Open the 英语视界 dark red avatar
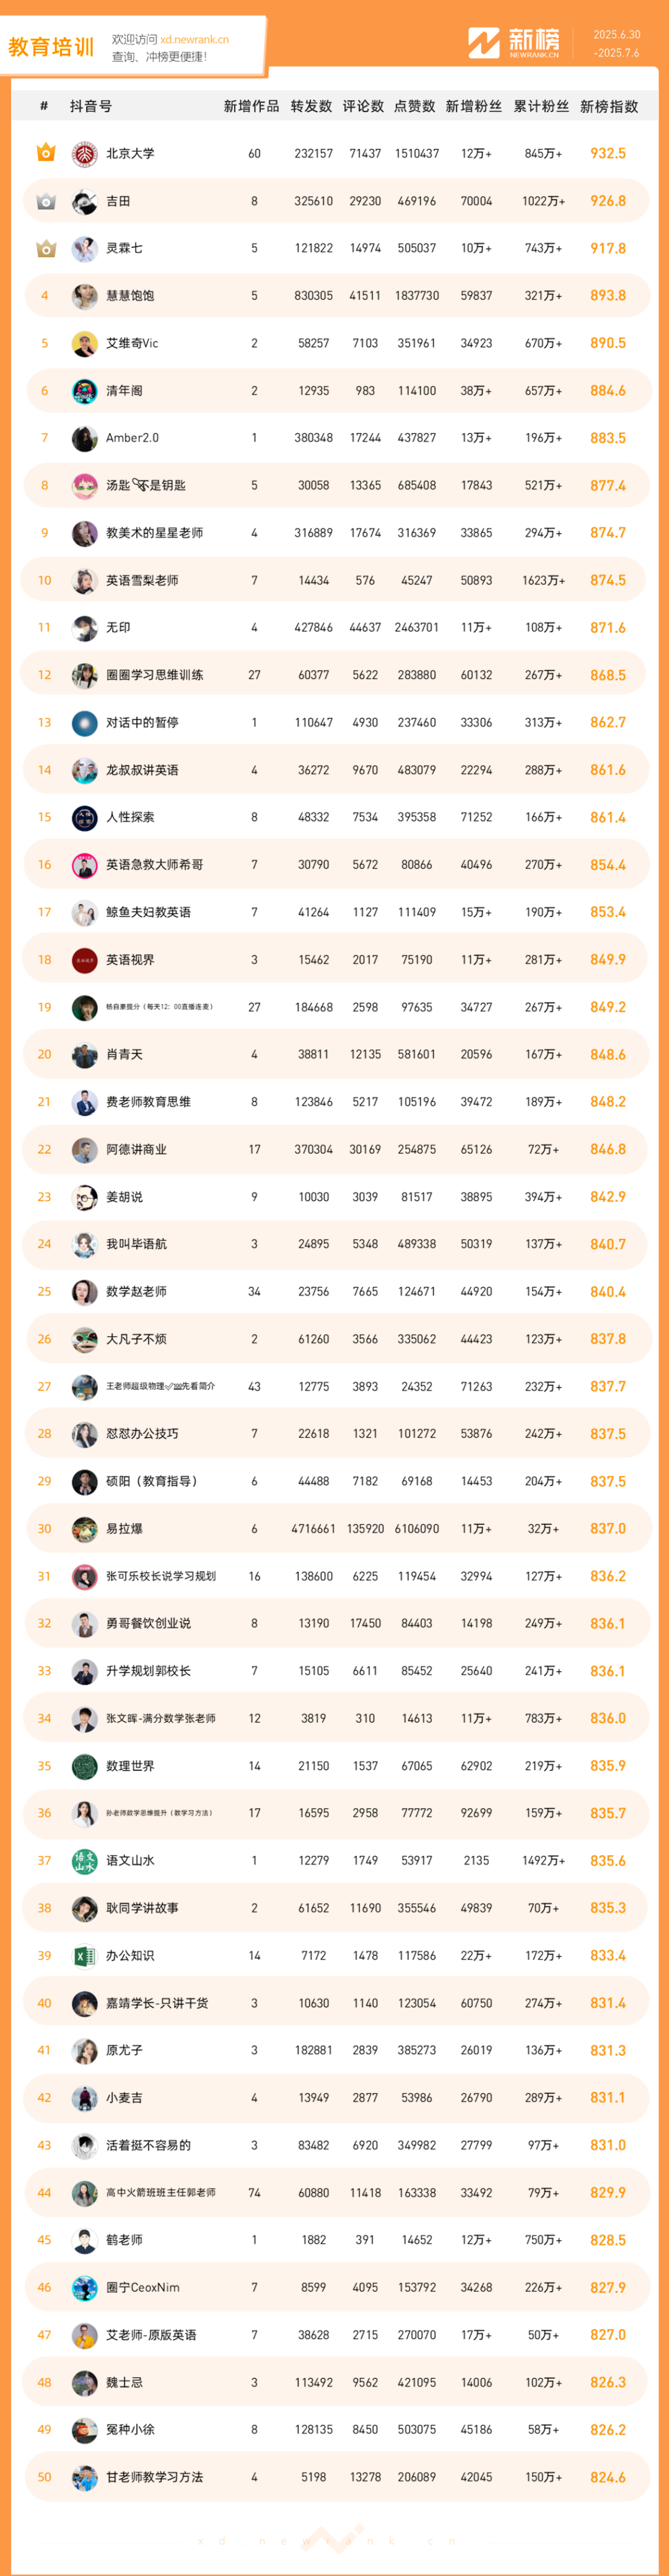Image resolution: width=669 pixels, height=2576 pixels. [x=85, y=960]
